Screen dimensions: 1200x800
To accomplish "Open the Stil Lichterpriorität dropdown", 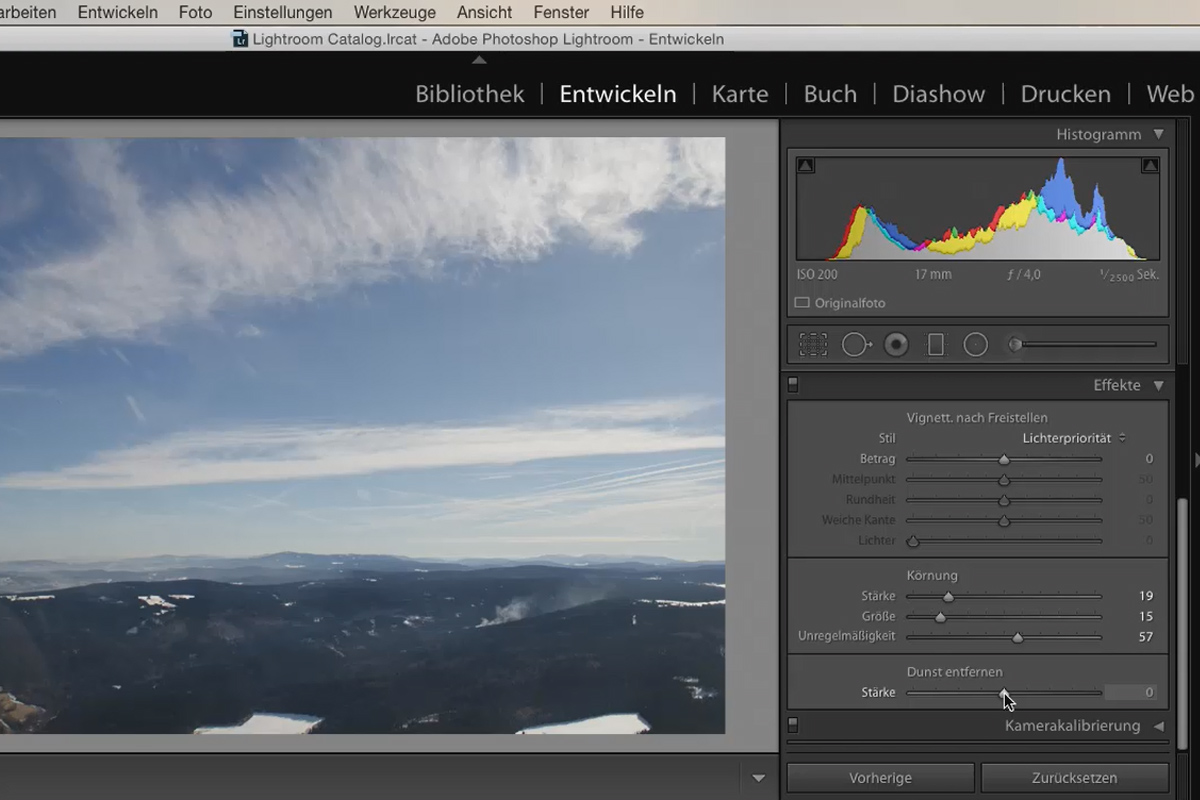I will (x=1074, y=438).
